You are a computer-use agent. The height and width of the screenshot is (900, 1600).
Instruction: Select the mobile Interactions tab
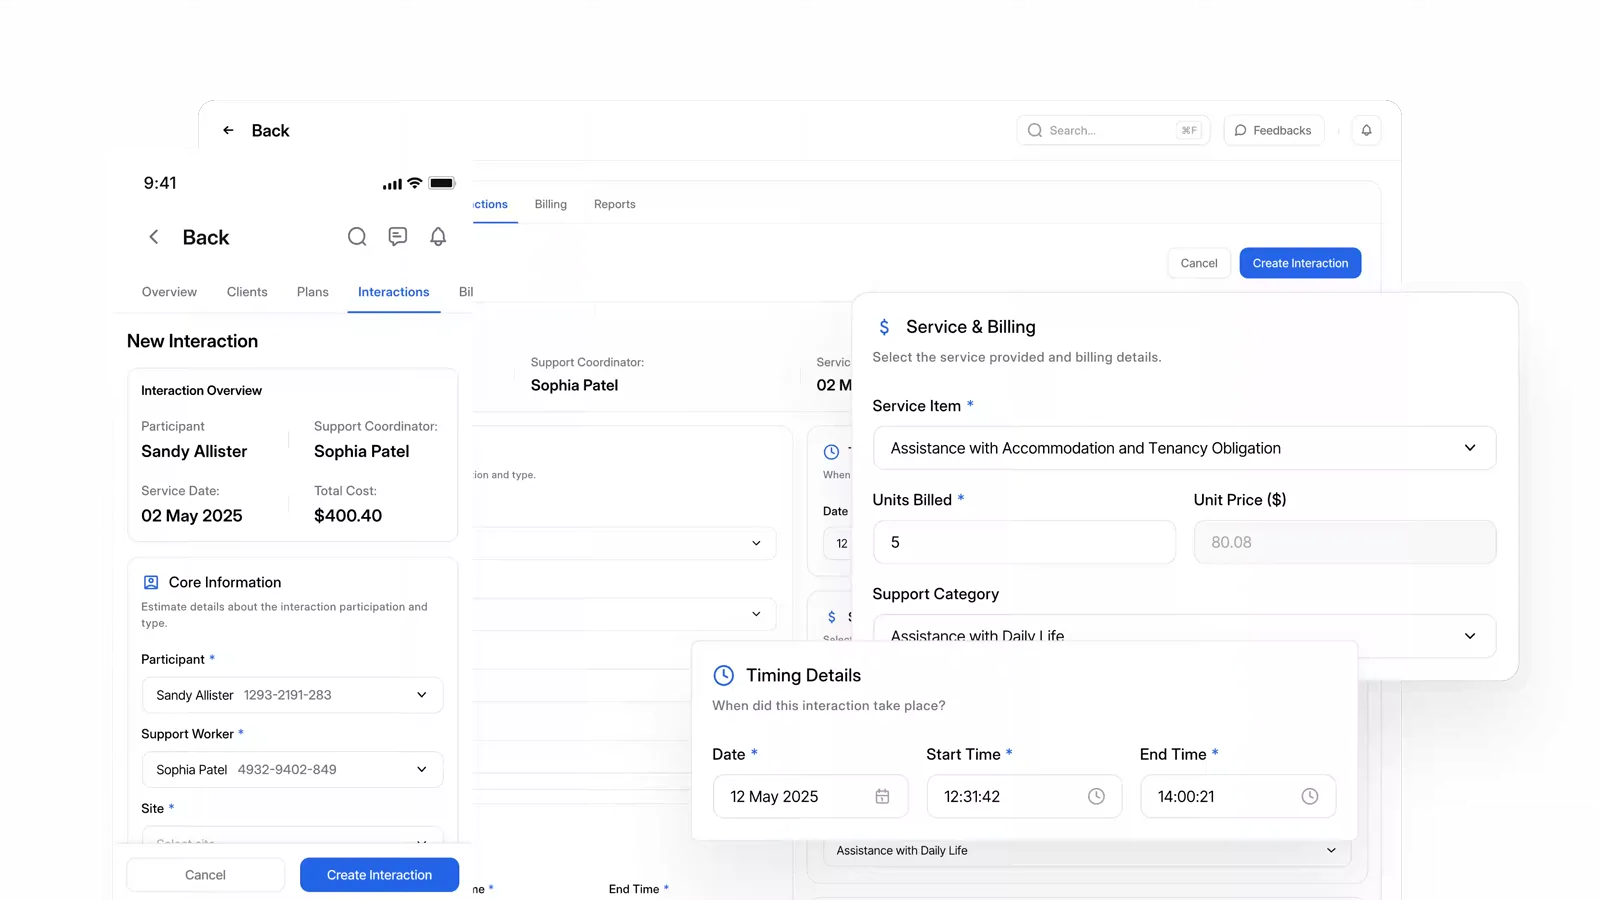pyautogui.click(x=393, y=292)
